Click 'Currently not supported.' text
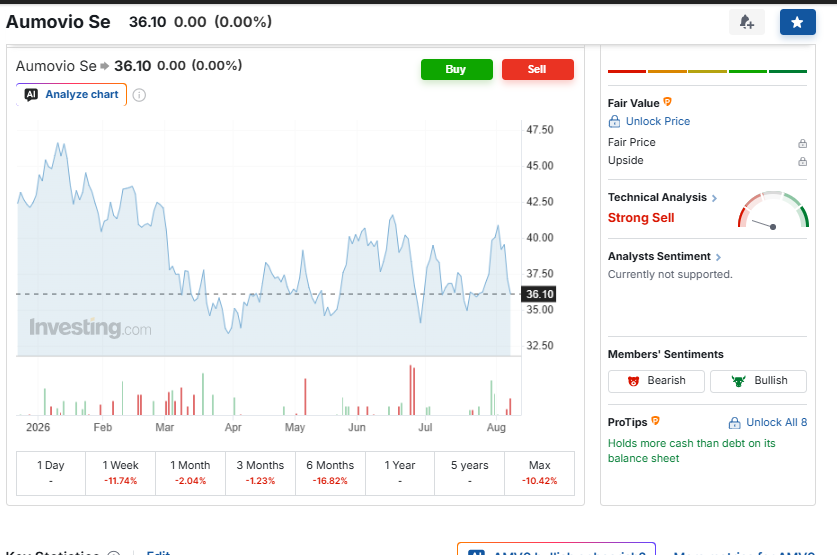Viewport: 837px width, 555px height. click(670, 274)
